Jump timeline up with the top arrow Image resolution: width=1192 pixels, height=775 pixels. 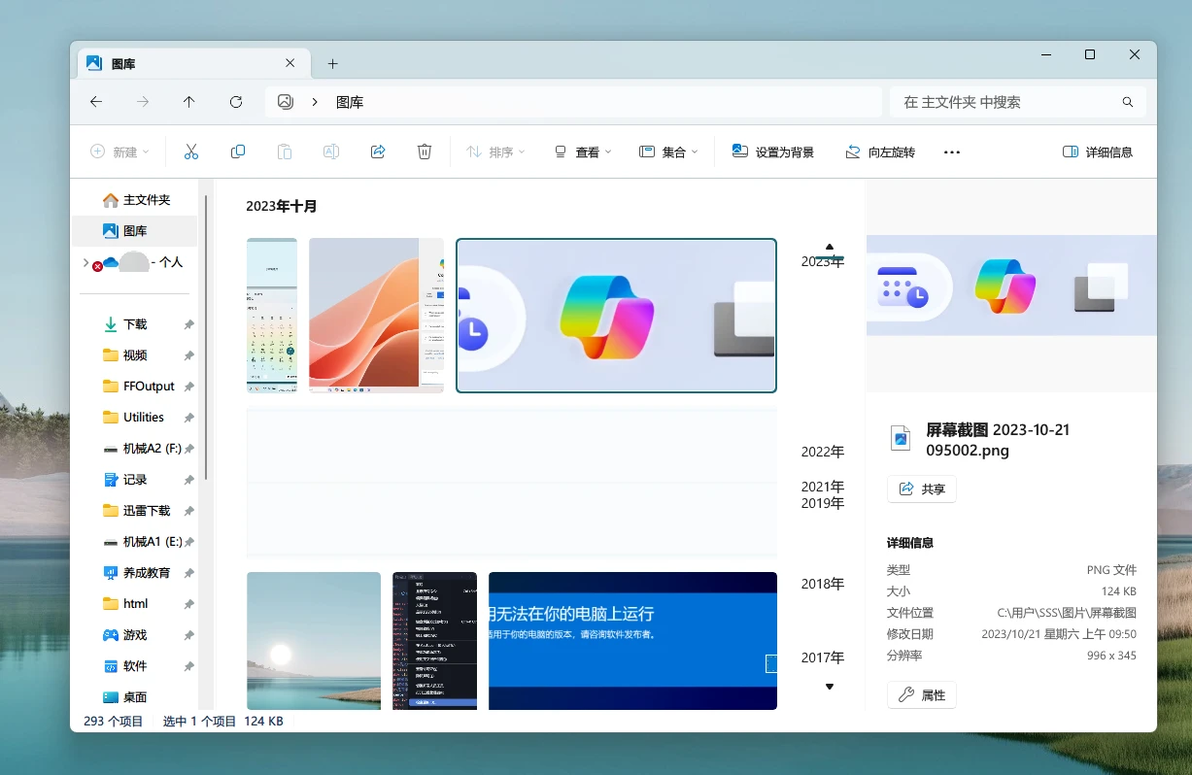[829, 246]
